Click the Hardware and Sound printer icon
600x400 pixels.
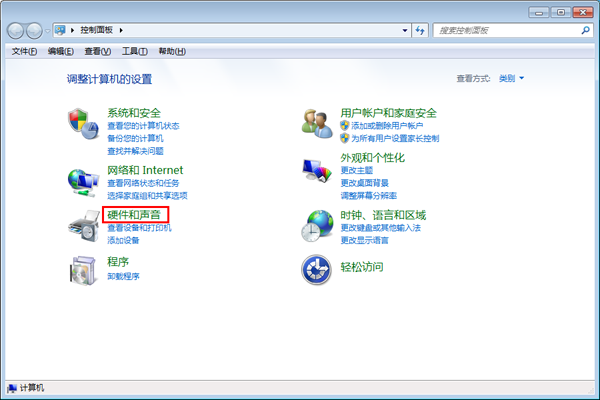pyautogui.click(x=83, y=227)
